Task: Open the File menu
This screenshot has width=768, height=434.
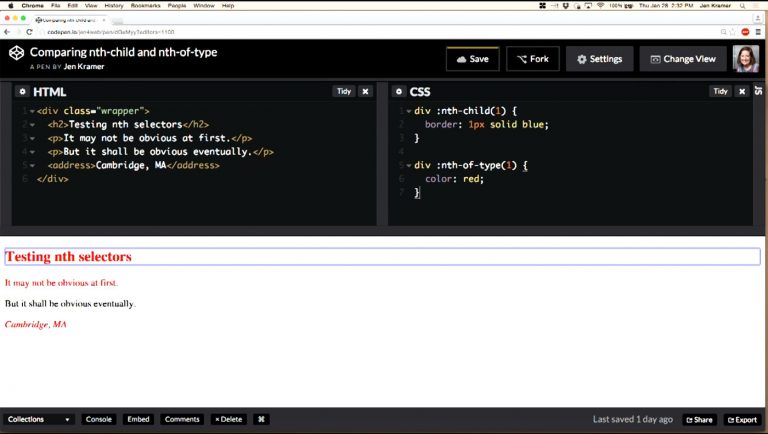Action: (55, 5)
